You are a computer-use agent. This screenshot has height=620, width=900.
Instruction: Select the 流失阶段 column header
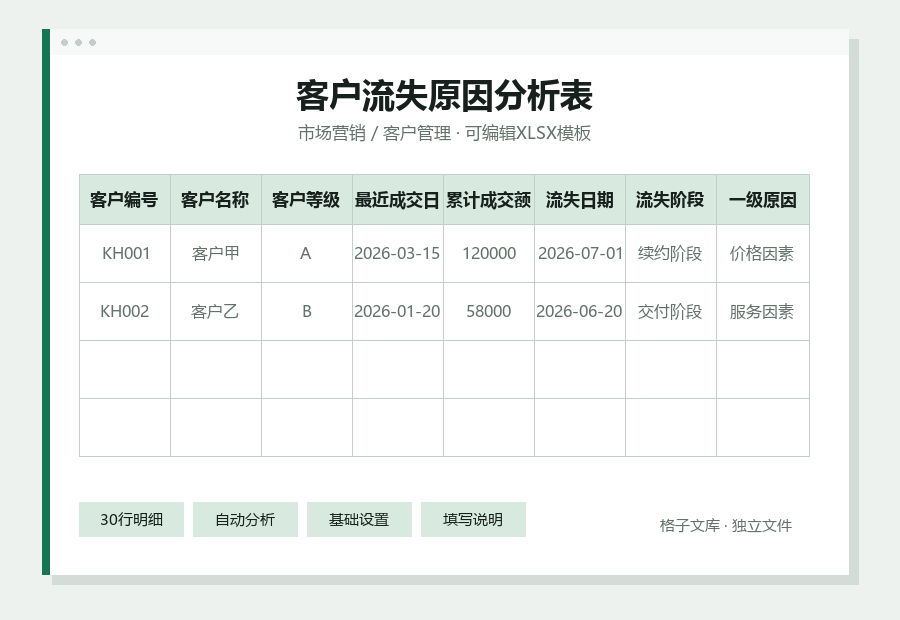[x=670, y=200]
